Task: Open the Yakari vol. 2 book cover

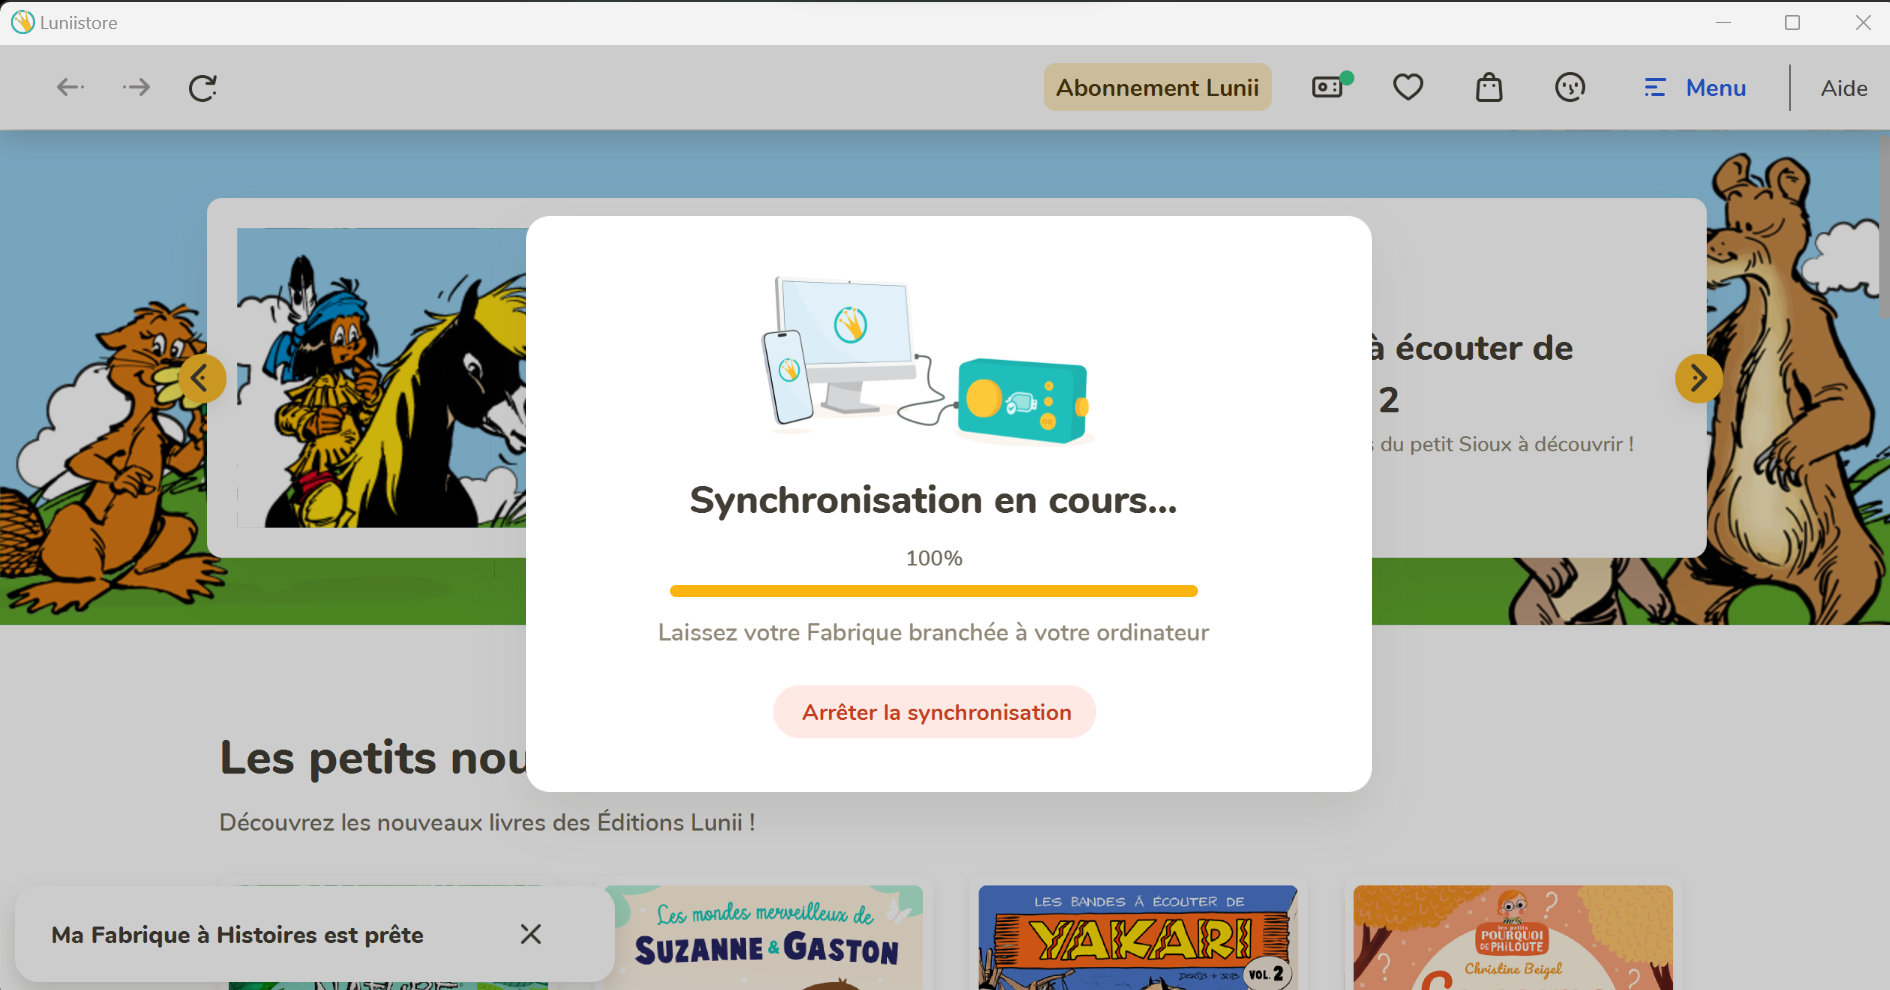Action: point(1137,937)
